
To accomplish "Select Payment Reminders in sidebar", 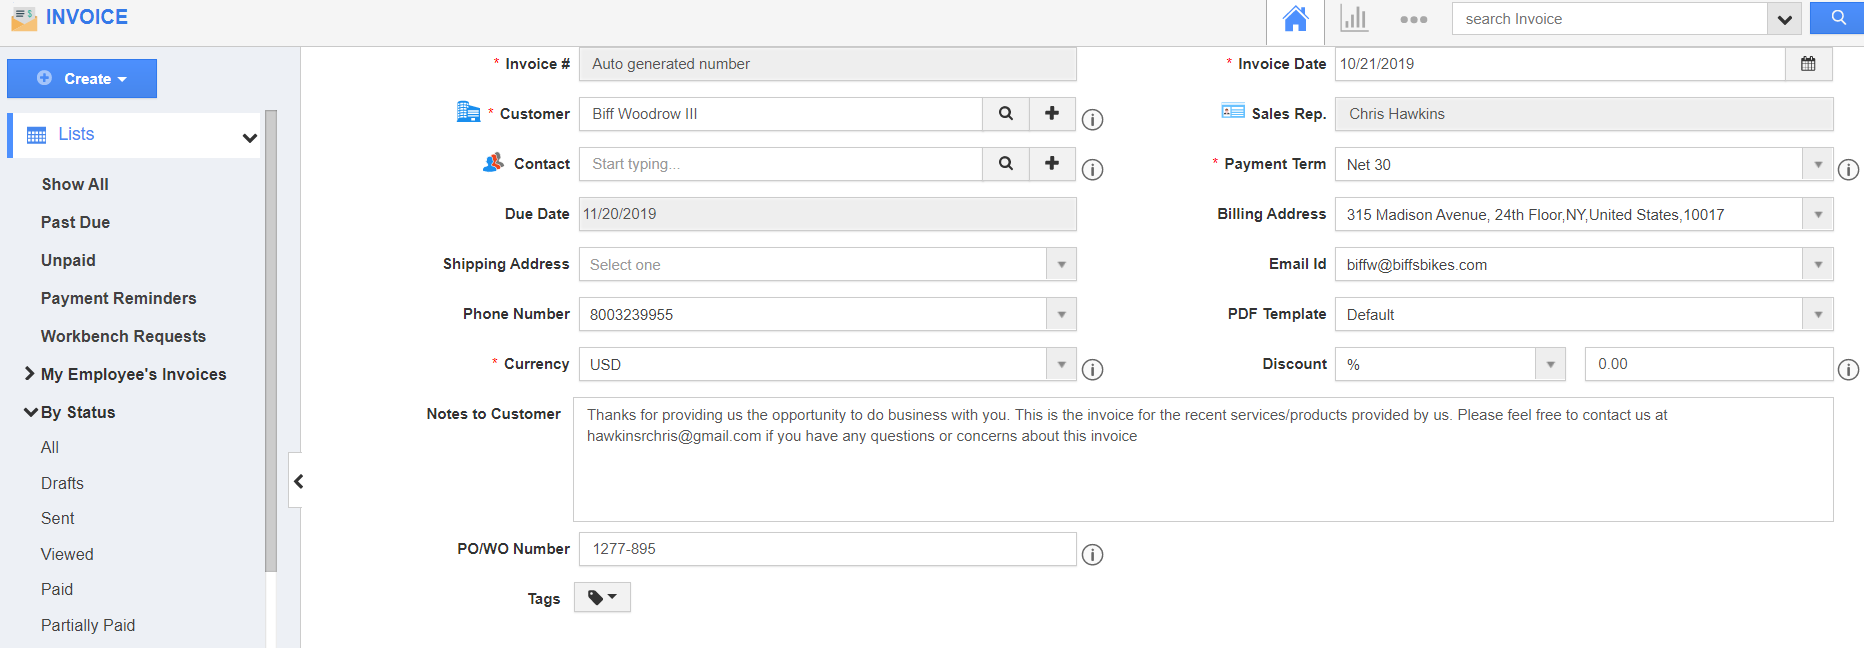I will point(118,298).
